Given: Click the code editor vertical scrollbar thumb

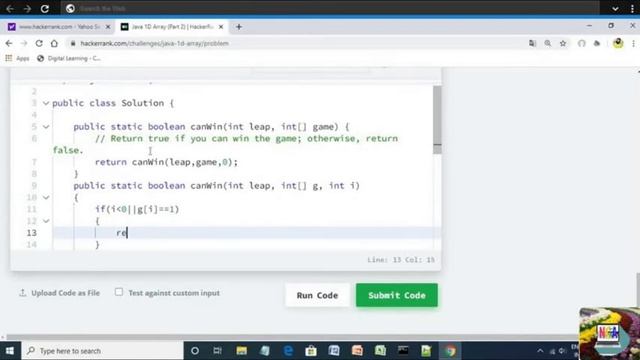Looking at the screenshot, I should click(x=437, y=119).
